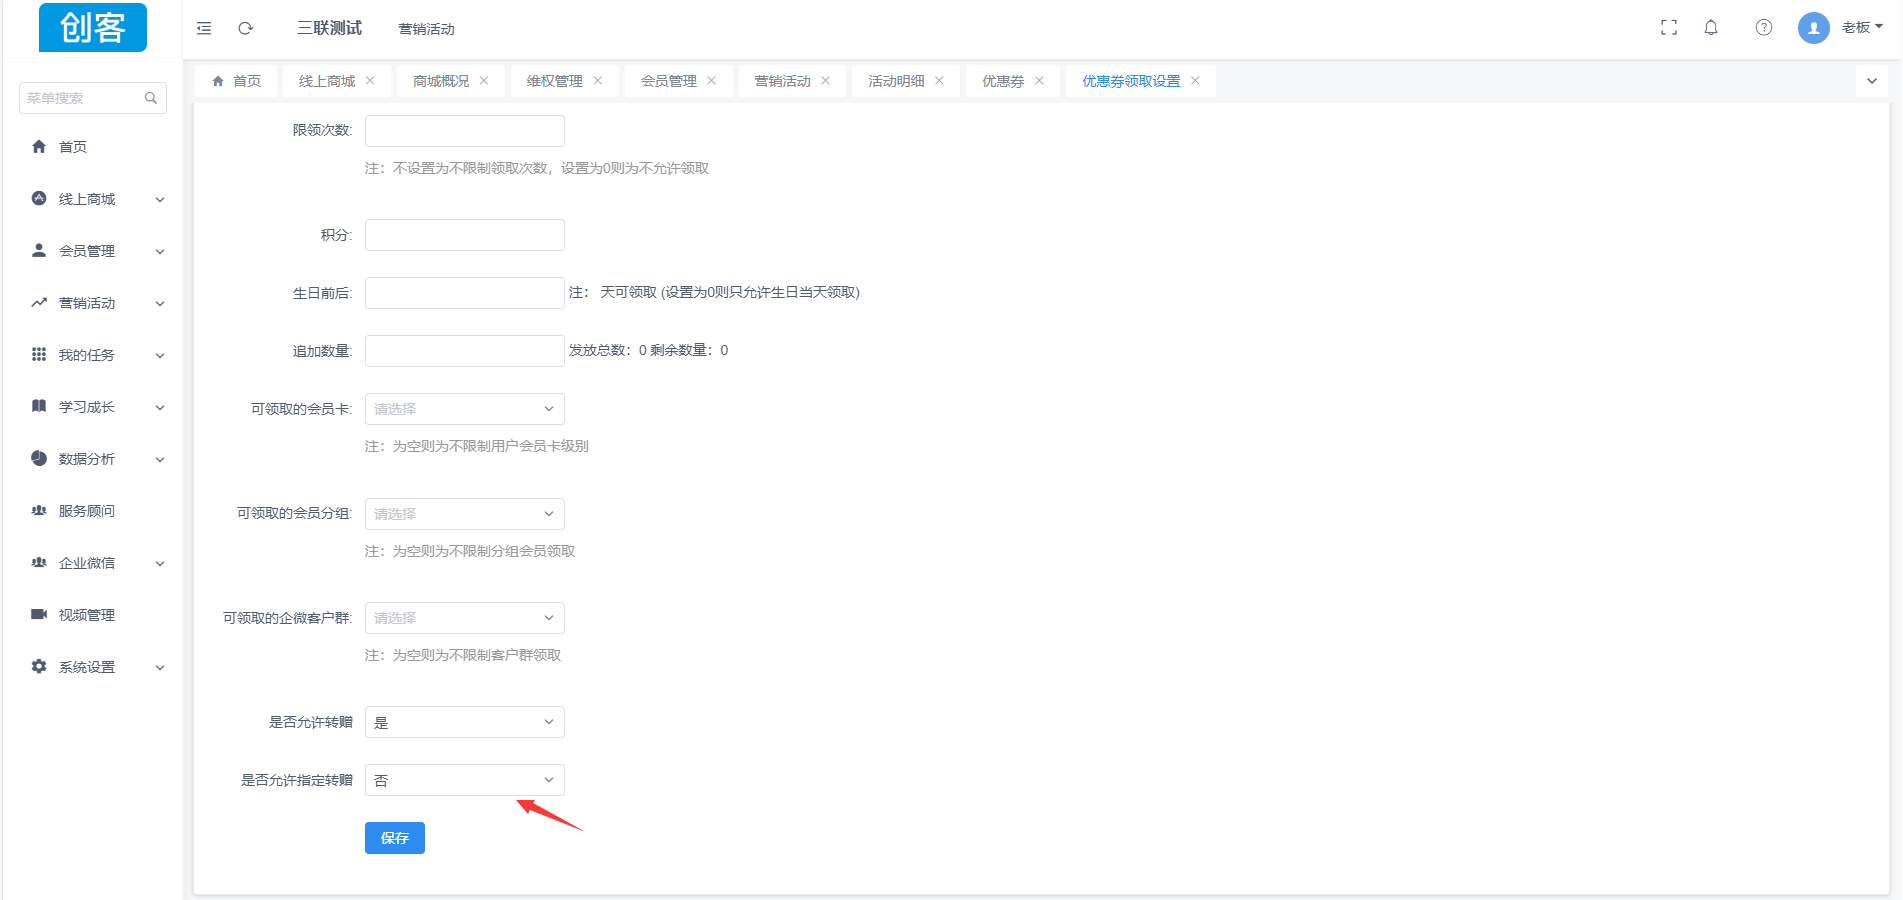
Task: Expand the 系统设置 sidebar menu
Action: click(x=160, y=668)
